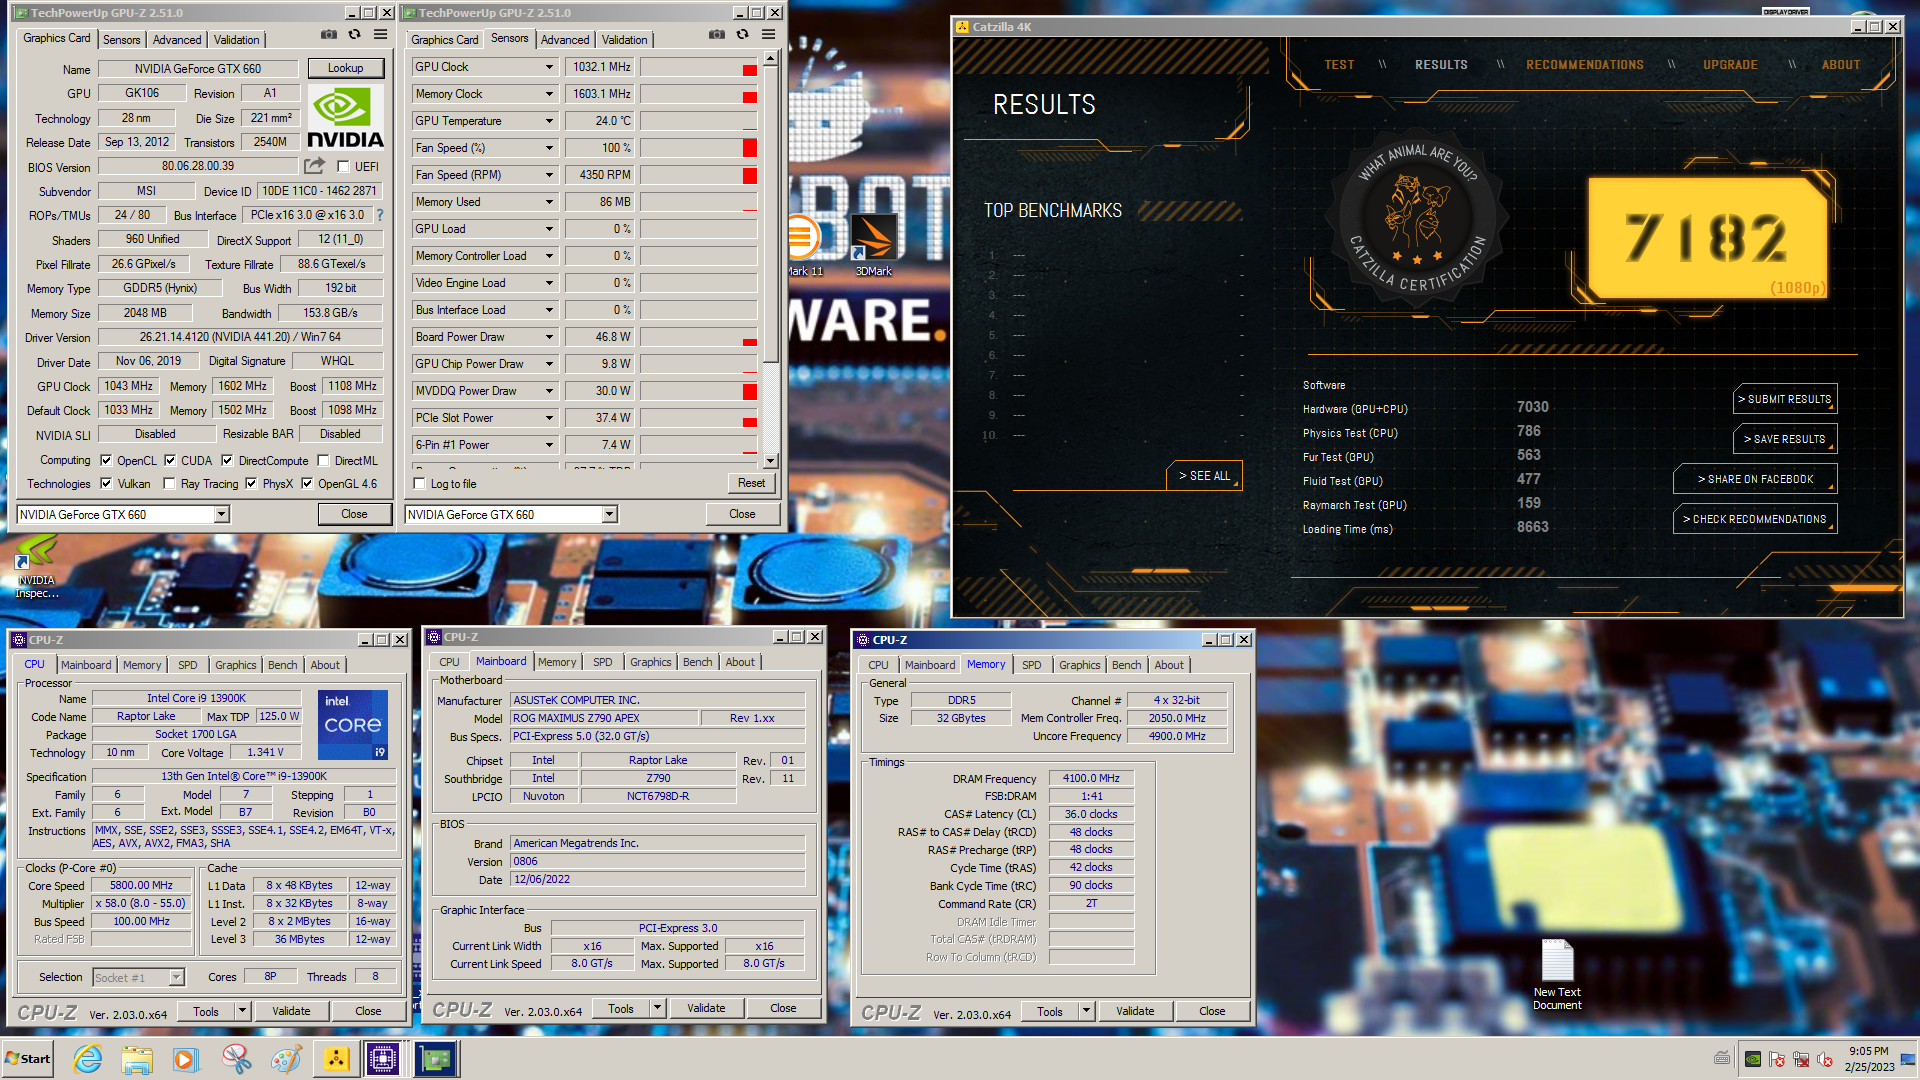The image size is (1920, 1080).
Task: Click the CPU-Z taskbar icon
Action: (x=383, y=1059)
